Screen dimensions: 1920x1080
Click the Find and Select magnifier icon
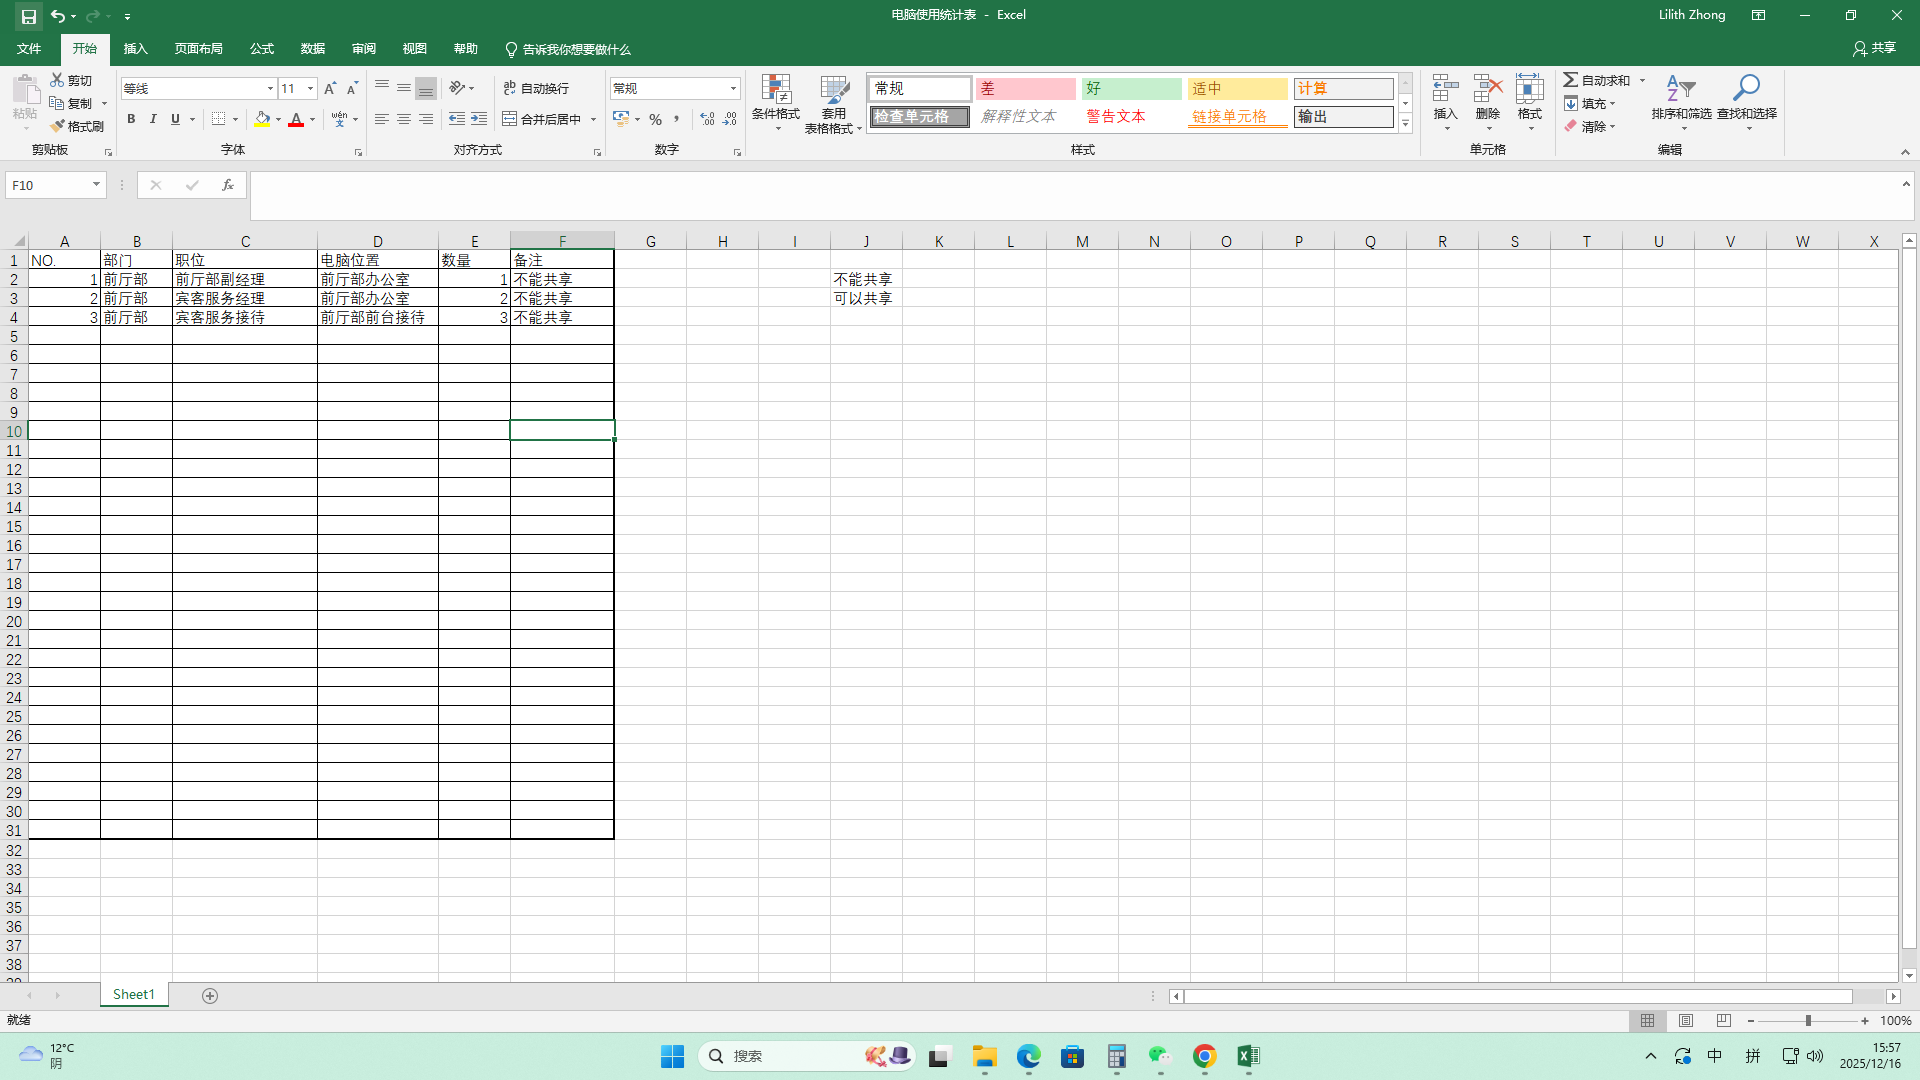[1746, 89]
